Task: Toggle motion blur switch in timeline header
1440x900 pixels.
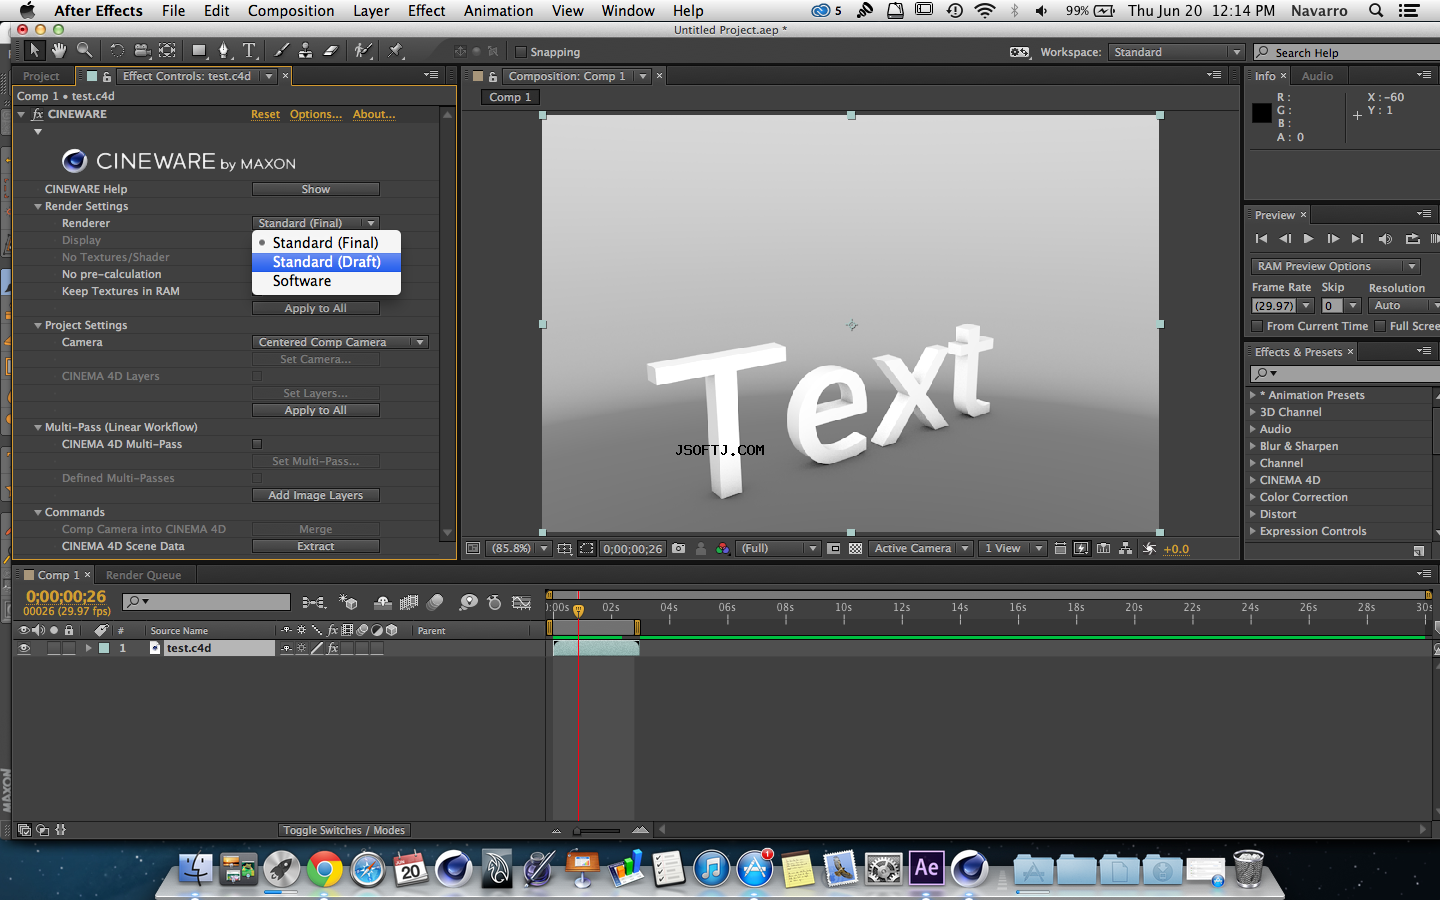Action: pos(435,602)
